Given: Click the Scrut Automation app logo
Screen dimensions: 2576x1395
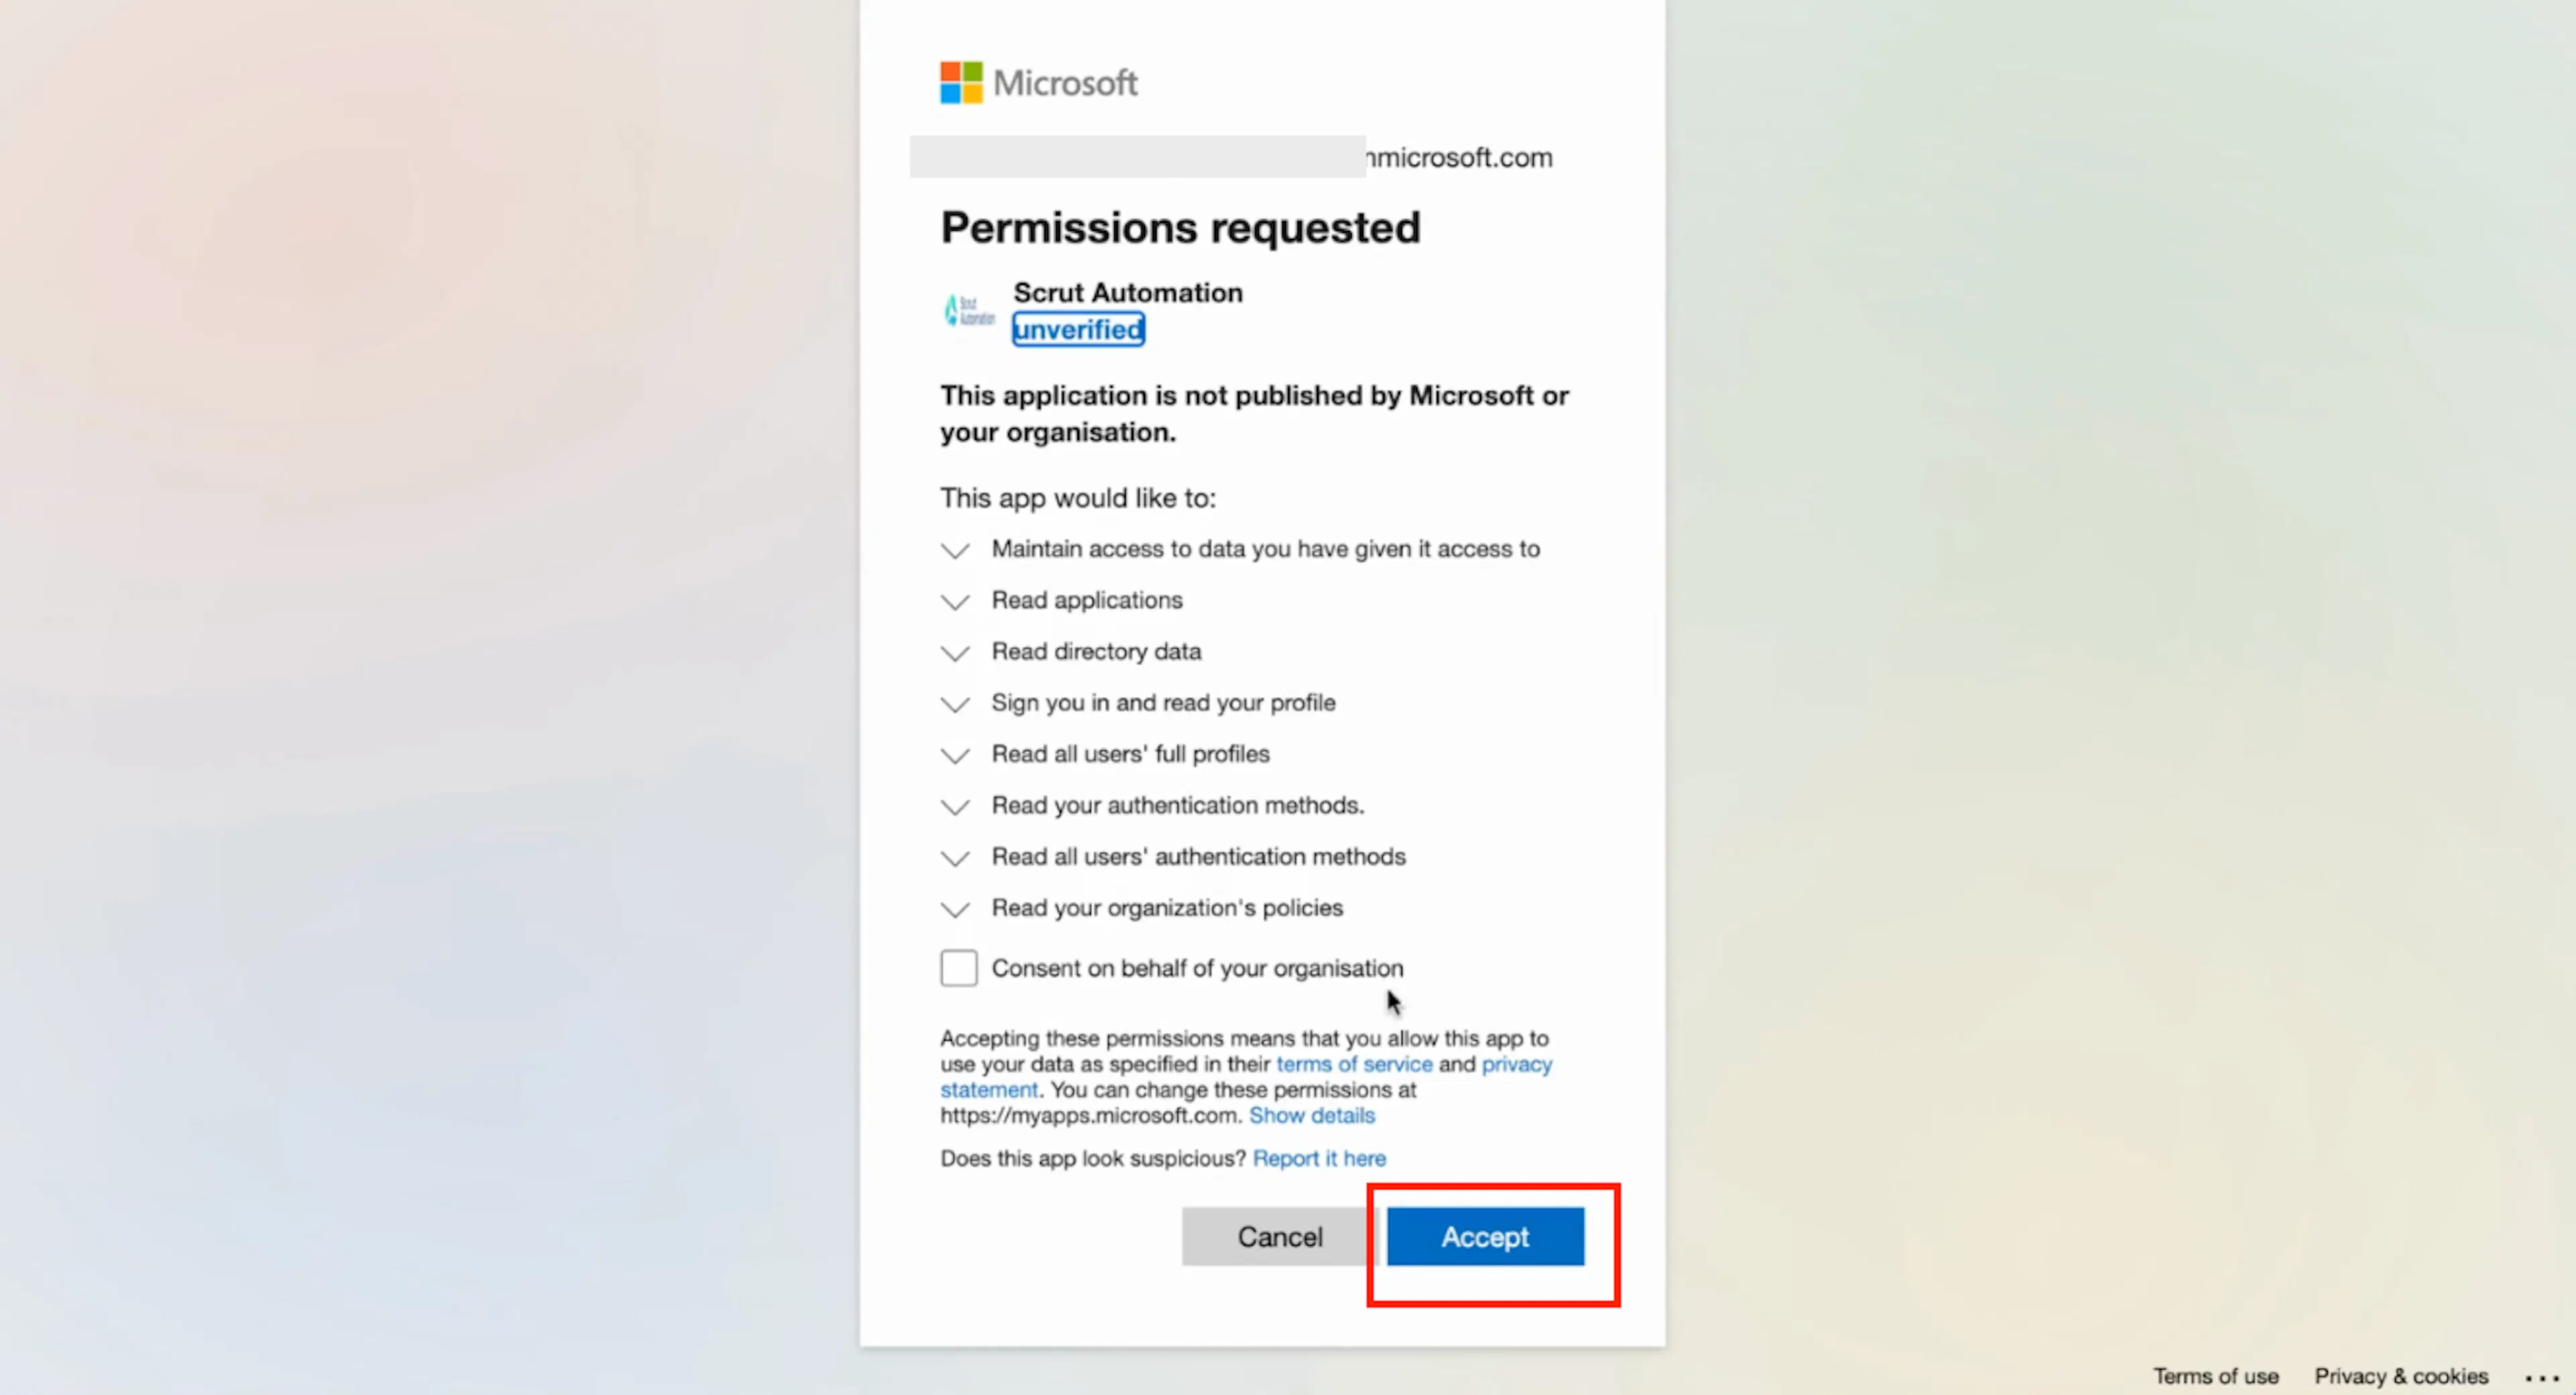Looking at the screenshot, I should (969, 311).
